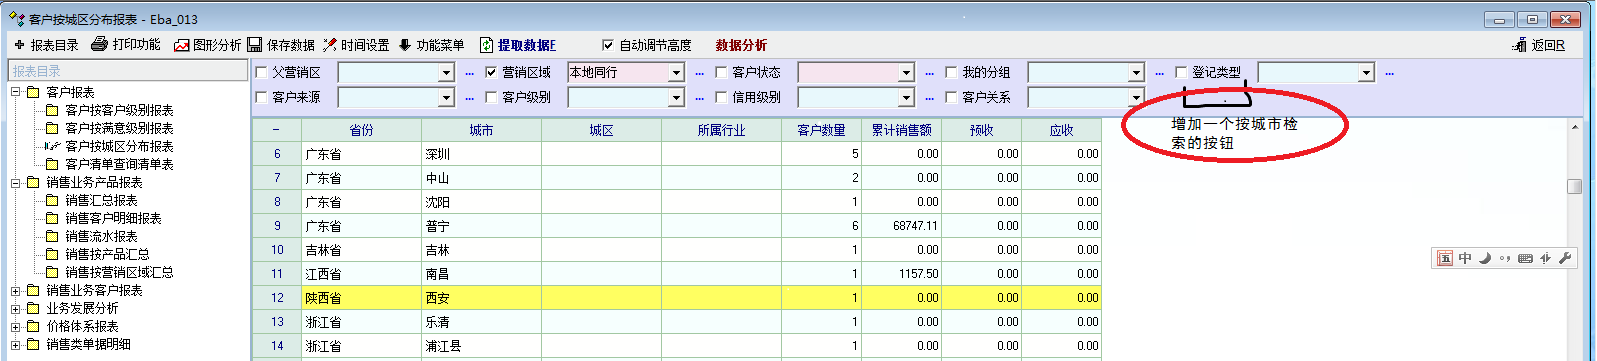Enable the 客户状态 checkbox
Viewport: 1597px width, 361px height.
coord(721,72)
